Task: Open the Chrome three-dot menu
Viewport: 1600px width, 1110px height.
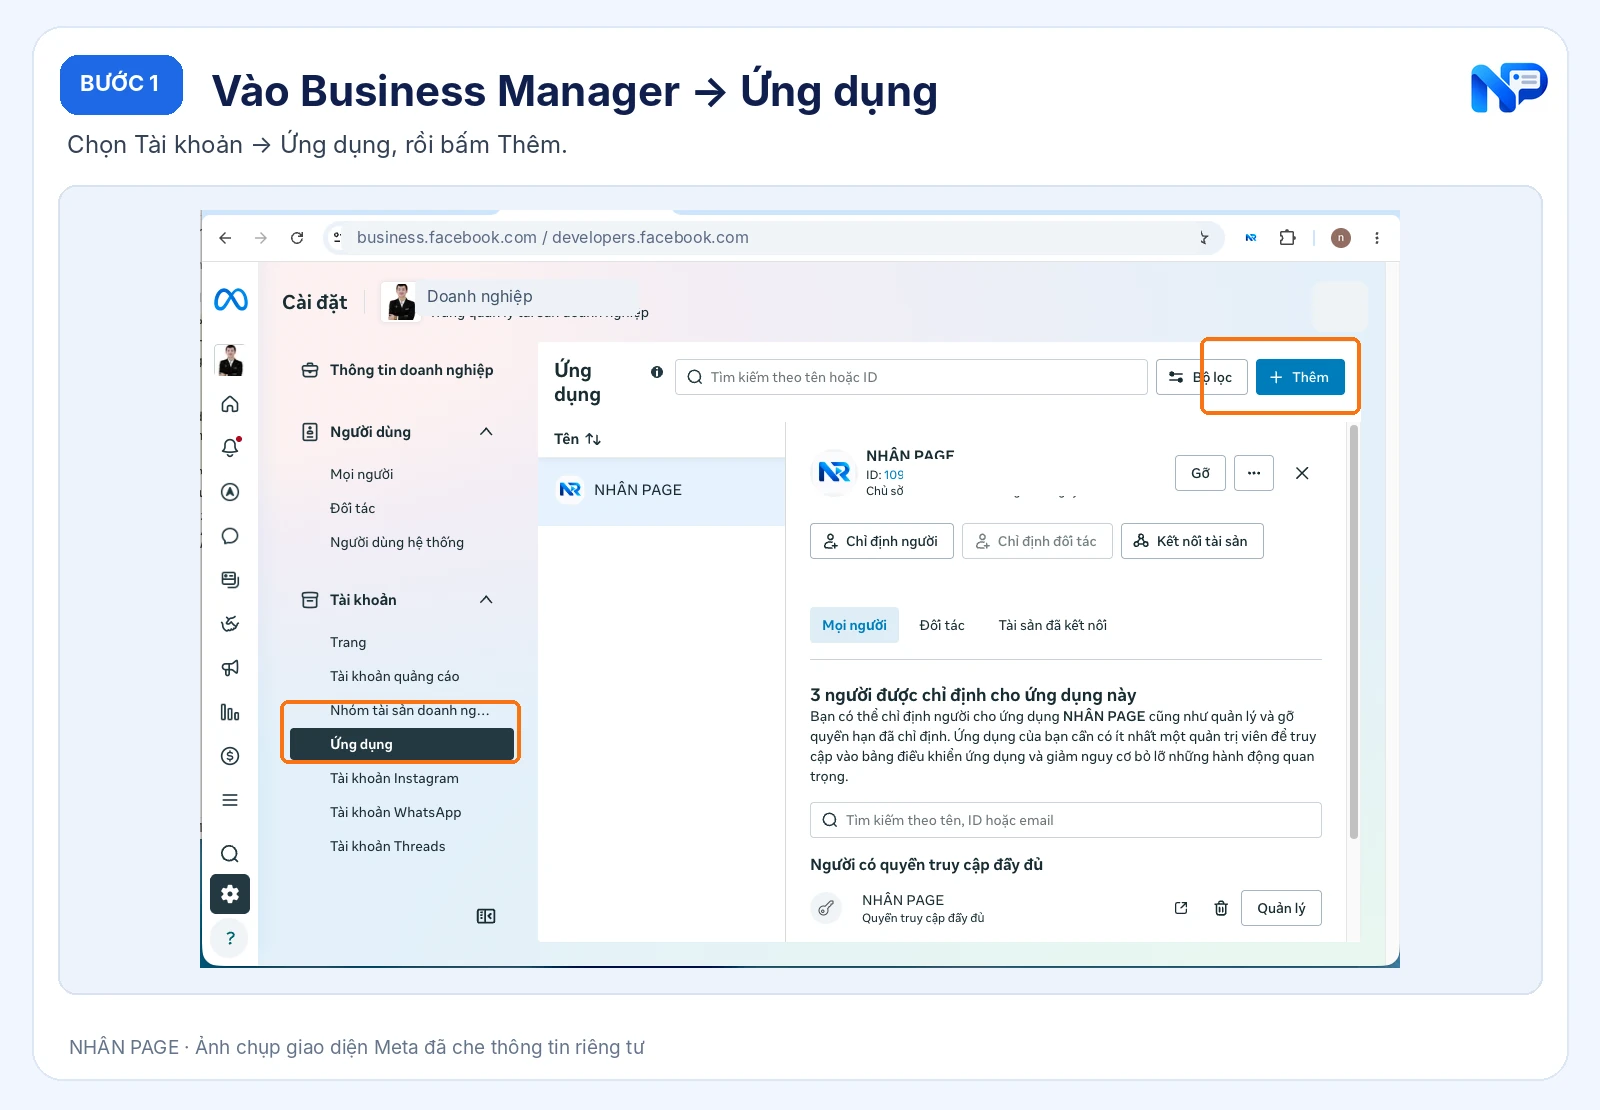Action: 1377,238
